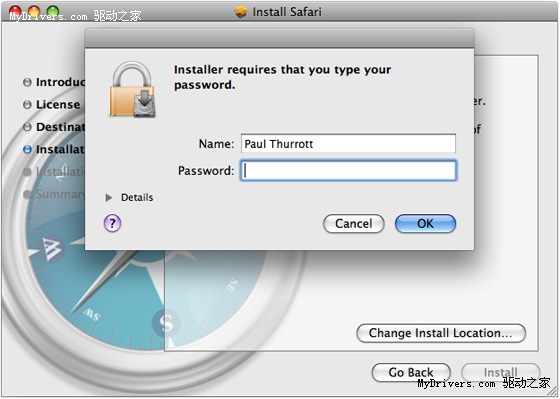This screenshot has height=399, width=560.
Task: Click the Install Safari title text
Action: 287,12
